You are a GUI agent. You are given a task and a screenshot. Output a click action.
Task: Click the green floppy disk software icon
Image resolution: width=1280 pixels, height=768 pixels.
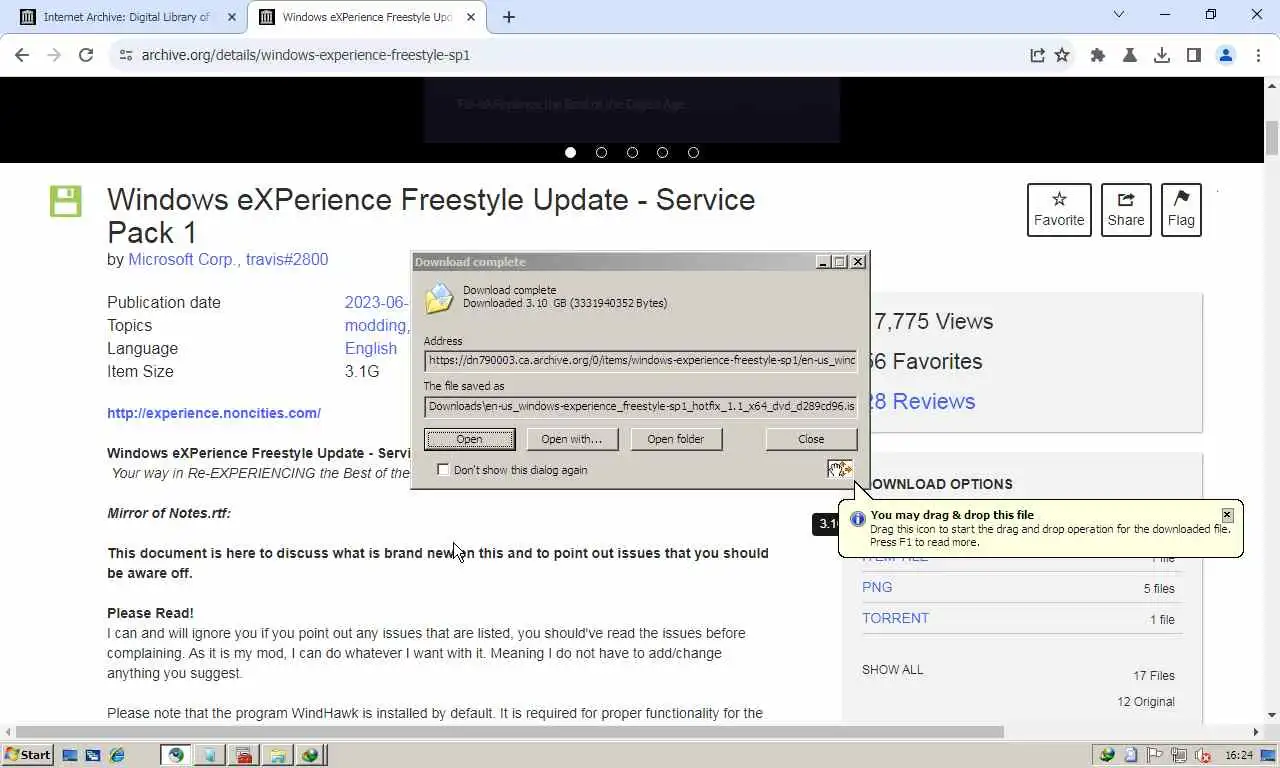pyautogui.click(x=66, y=201)
